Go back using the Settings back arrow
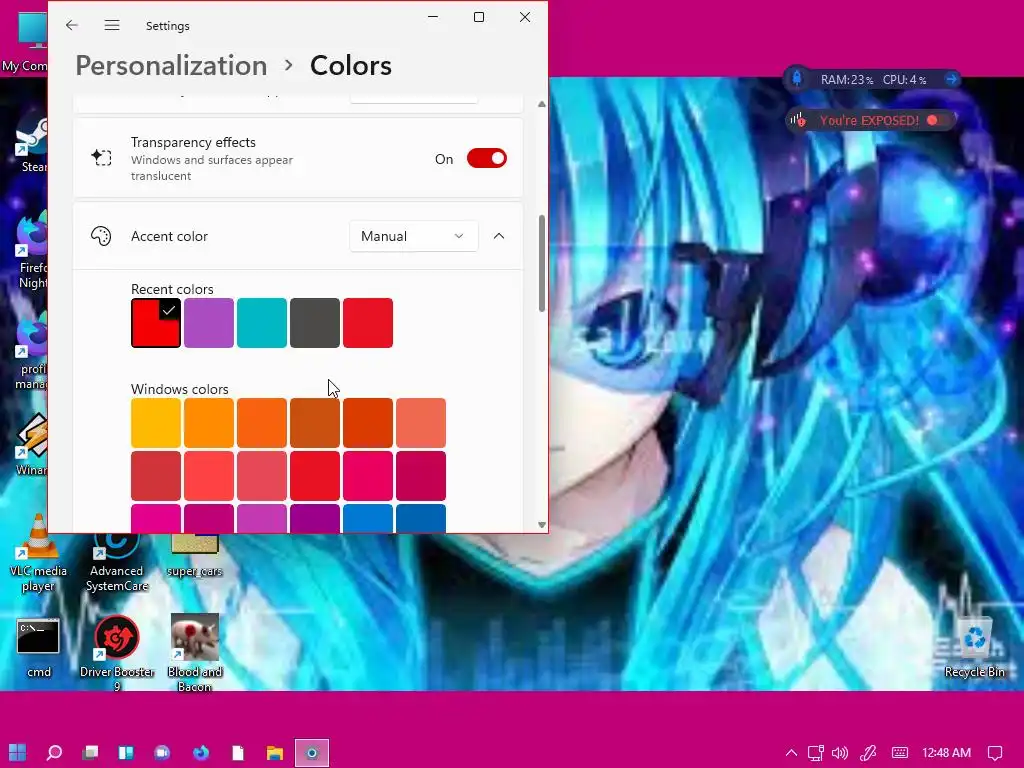Screen dimensions: 1024x768 [72, 25]
